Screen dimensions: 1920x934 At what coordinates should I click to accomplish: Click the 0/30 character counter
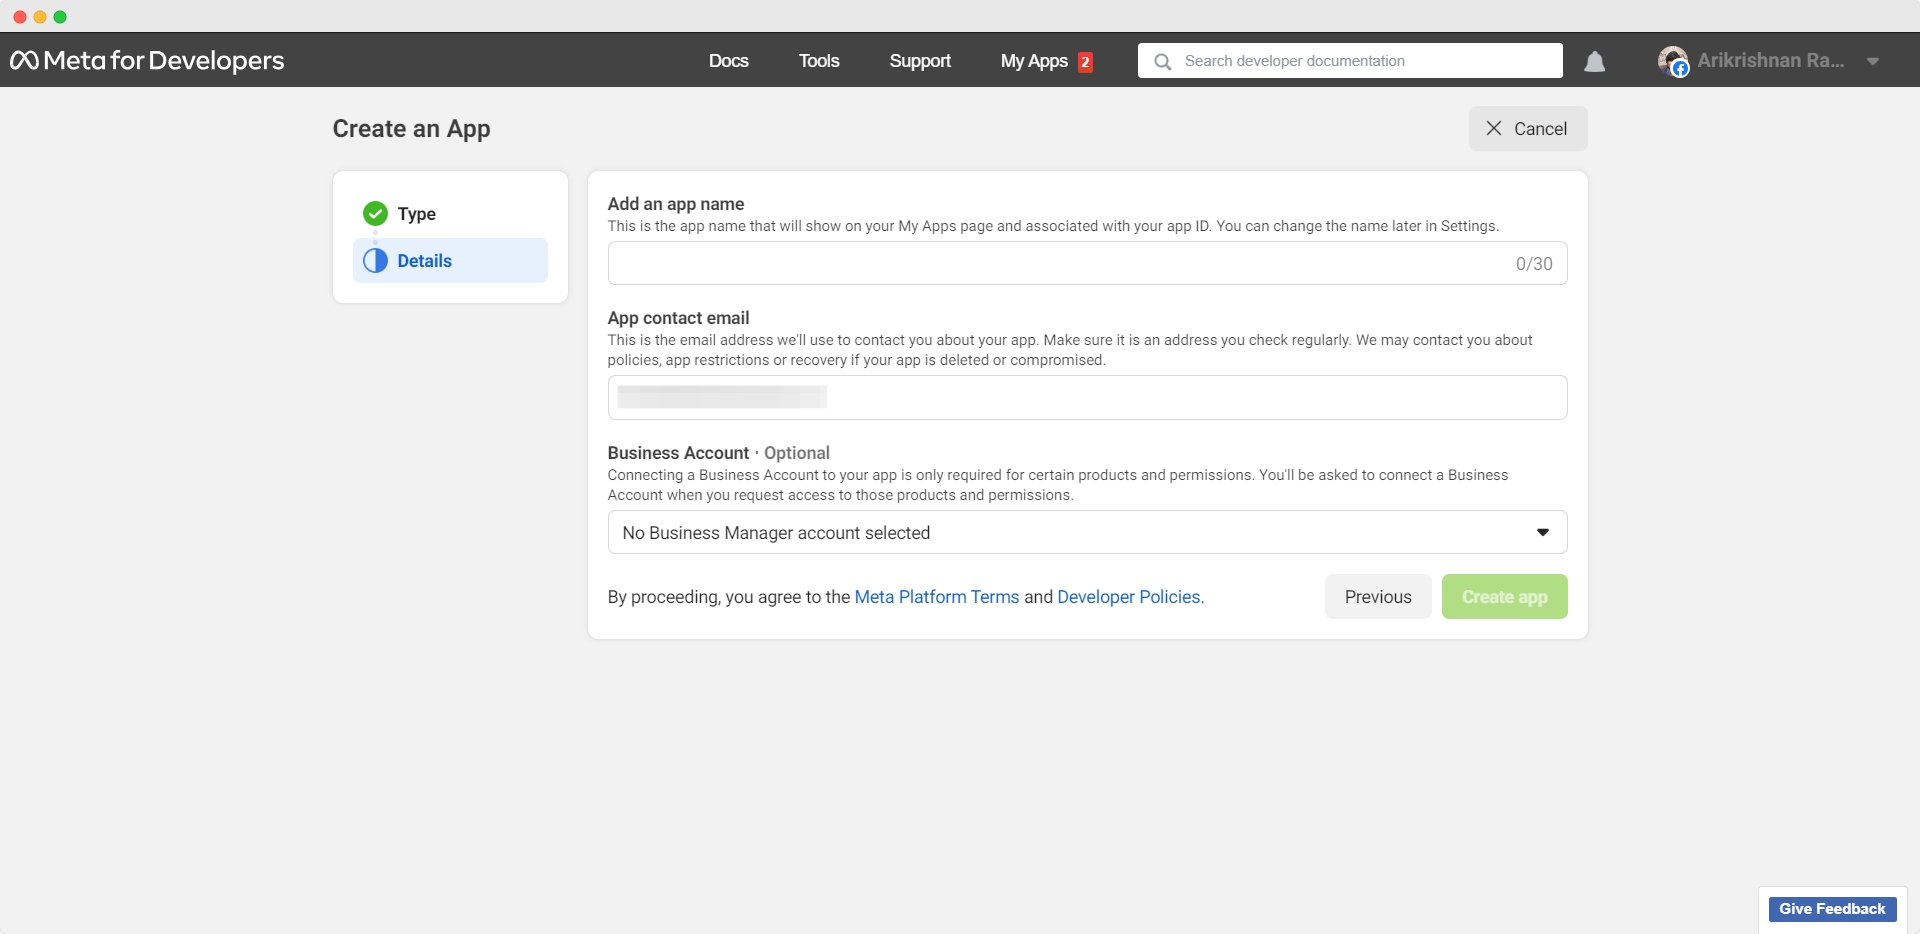[1534, 264]
